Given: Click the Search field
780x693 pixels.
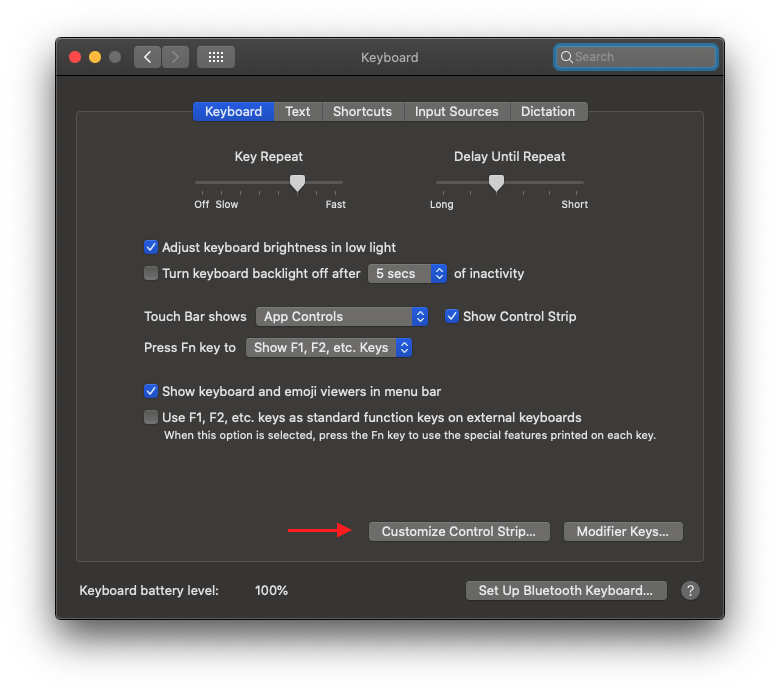Looking at the screenshot, I should (x=636, y=57).
